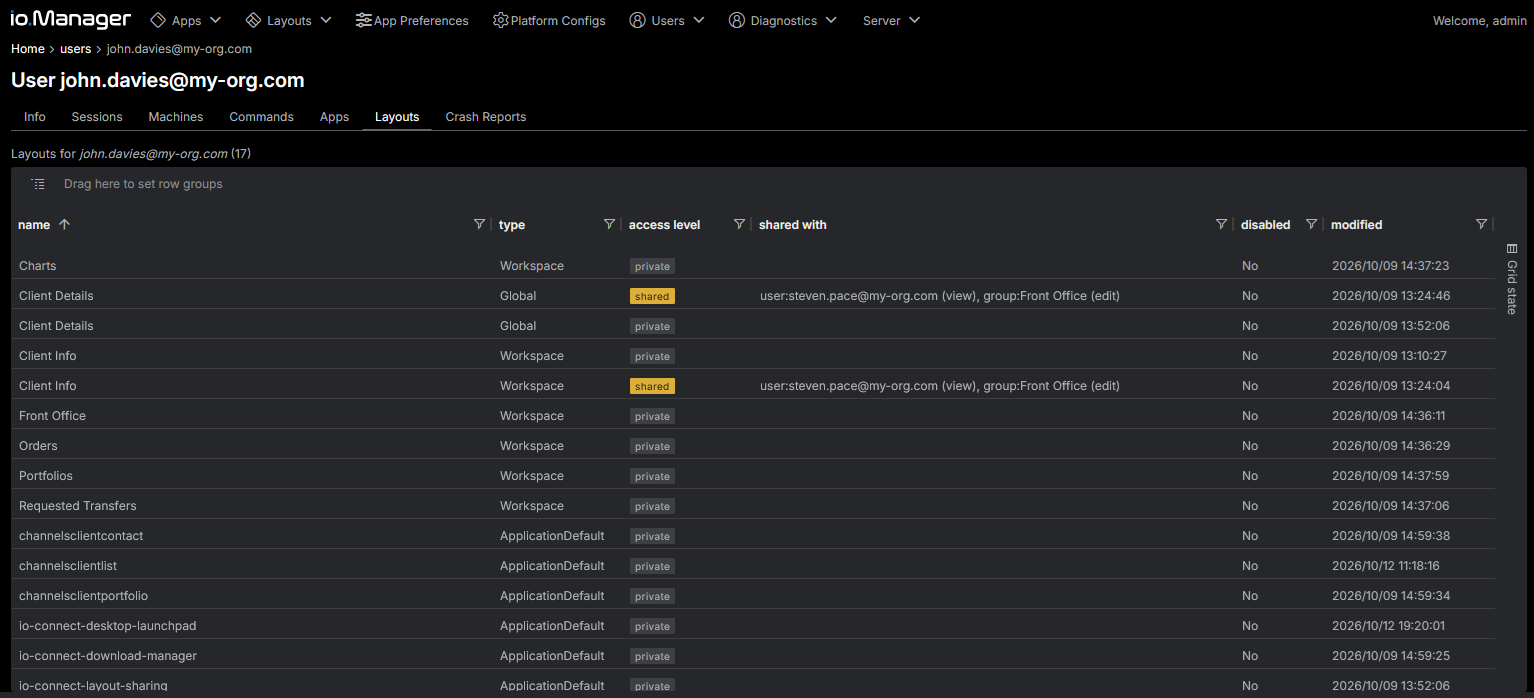Switch to the Info tab
The image size is (1534, 698).
(35, 117)
